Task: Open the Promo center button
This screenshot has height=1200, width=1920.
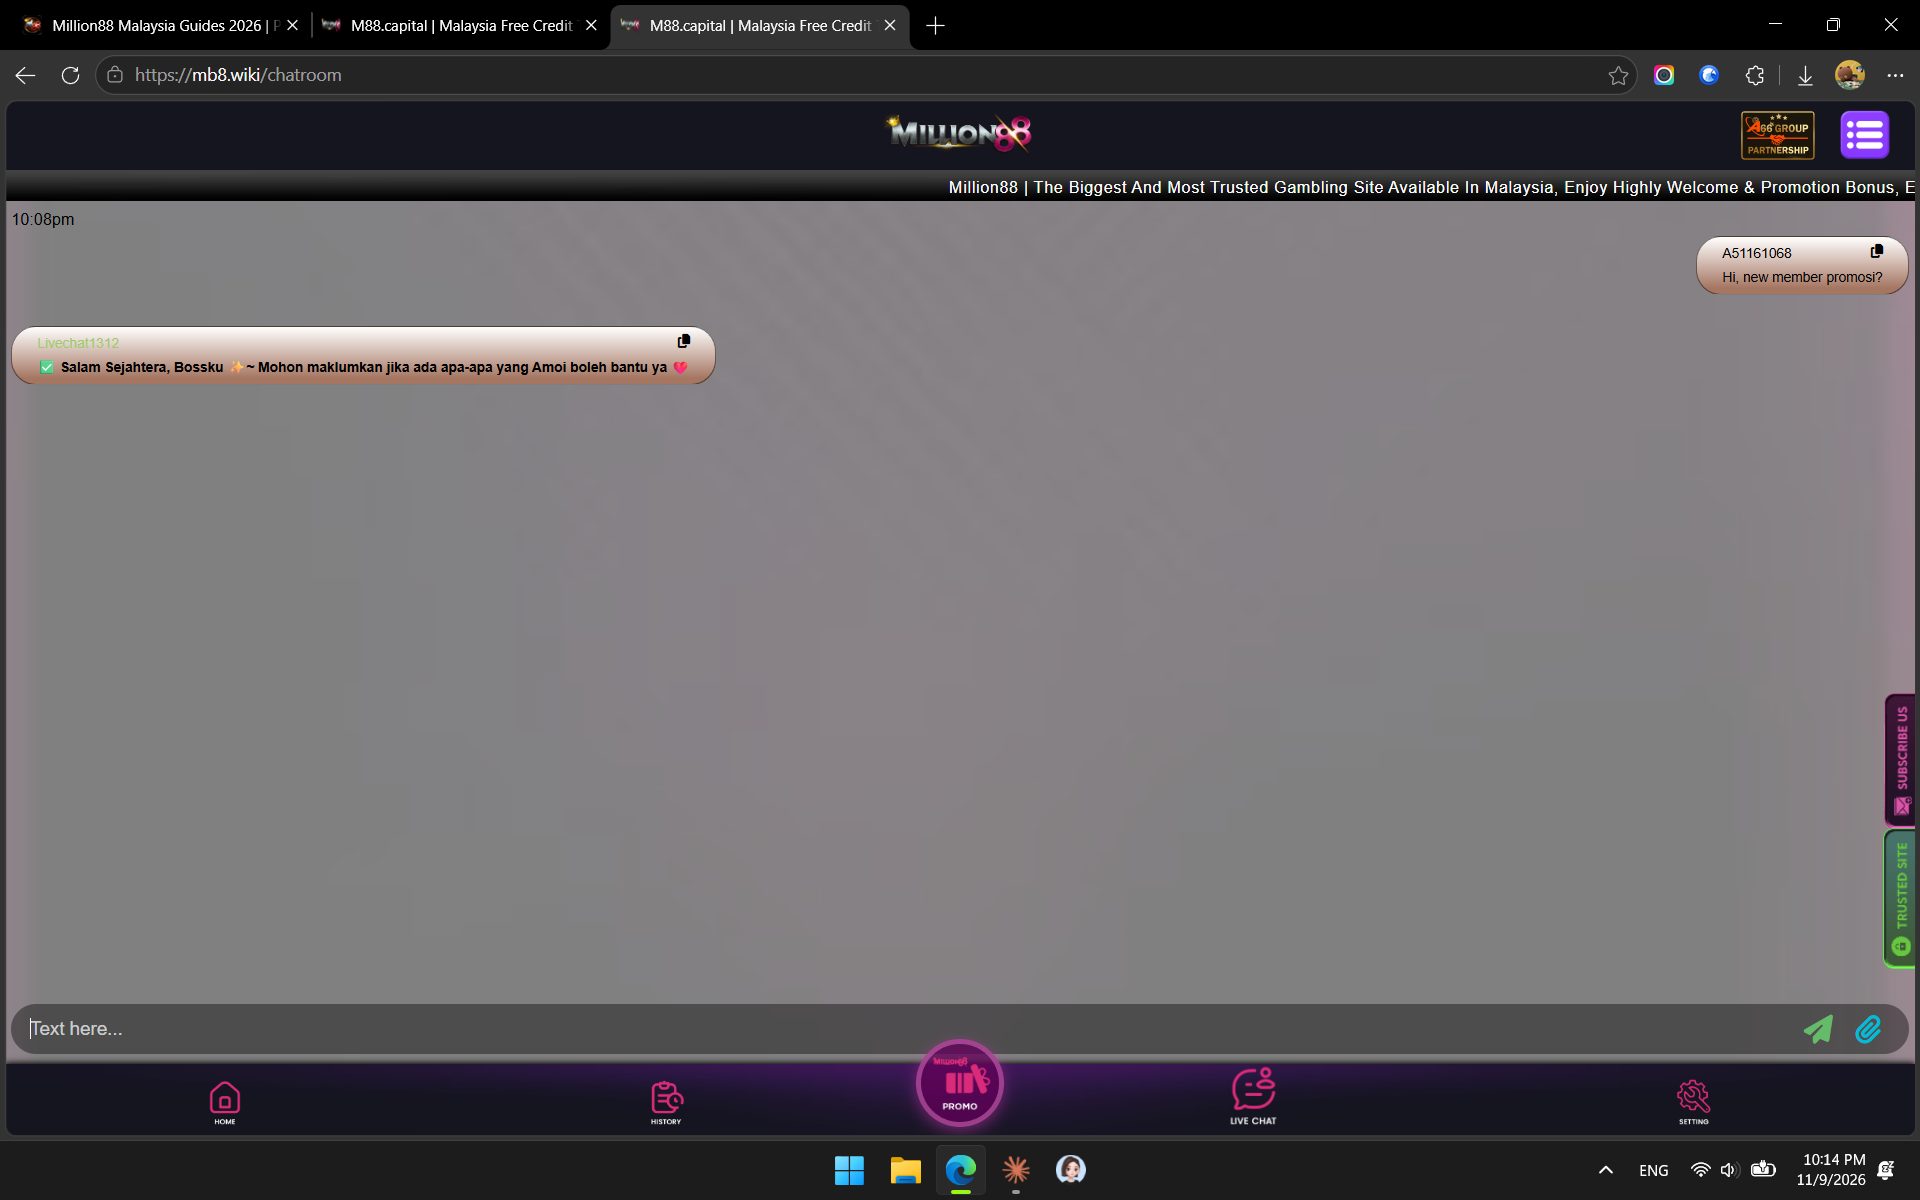Action: point(960,1084)
